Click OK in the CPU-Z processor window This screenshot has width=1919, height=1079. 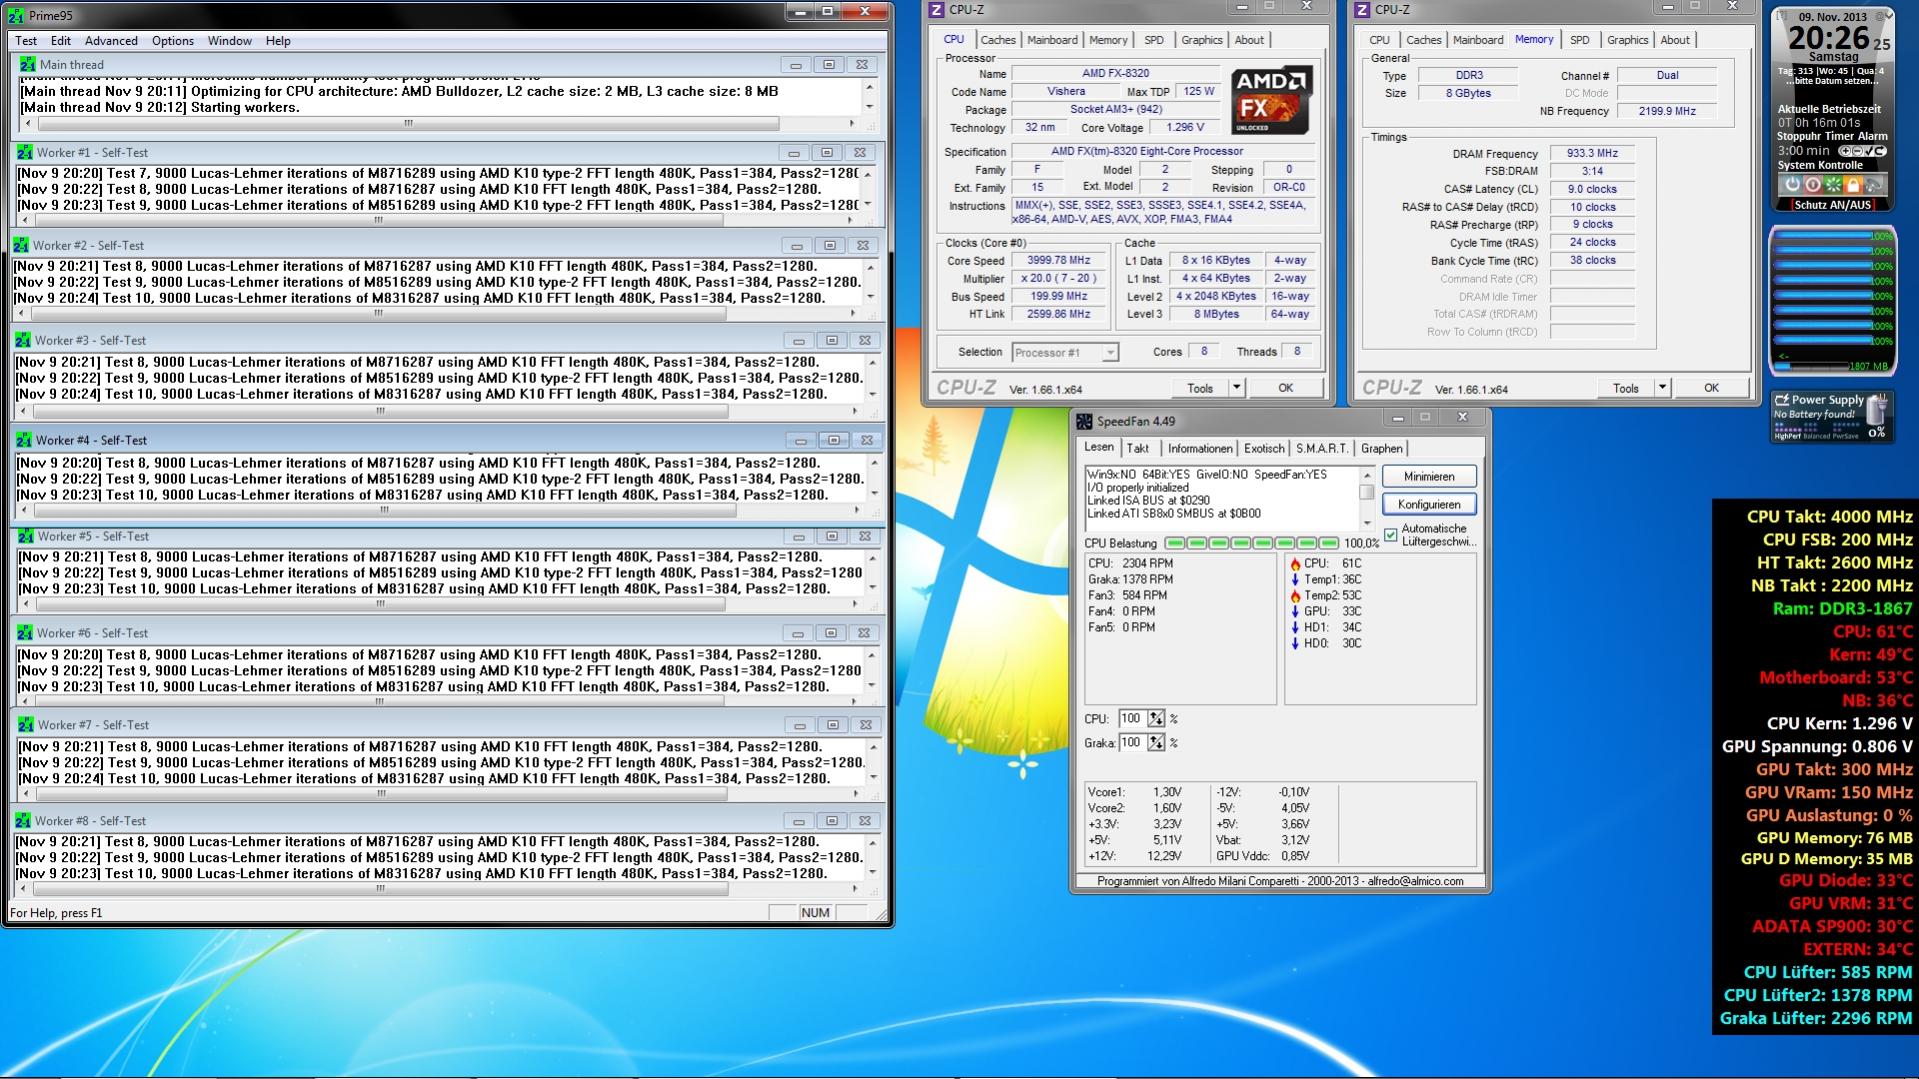click(x=1285, y=388)
